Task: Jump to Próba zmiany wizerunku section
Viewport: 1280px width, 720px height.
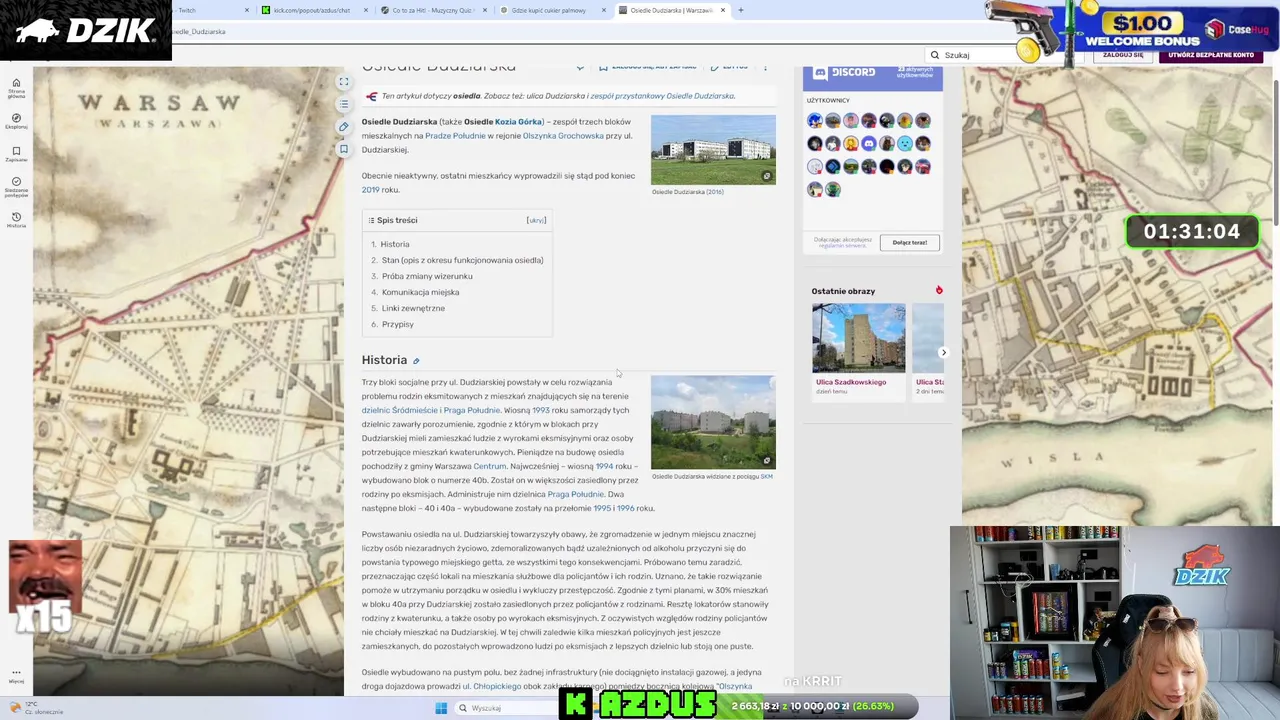Action: 427,276
